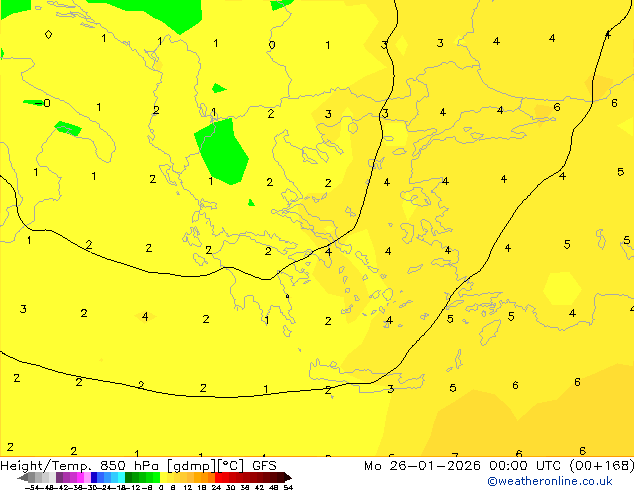Viewport: 634px width, 490px height.
Task: Select the Mo 26-01-2026 00:00 UTC date label
Action: click(x=463, y=466)
